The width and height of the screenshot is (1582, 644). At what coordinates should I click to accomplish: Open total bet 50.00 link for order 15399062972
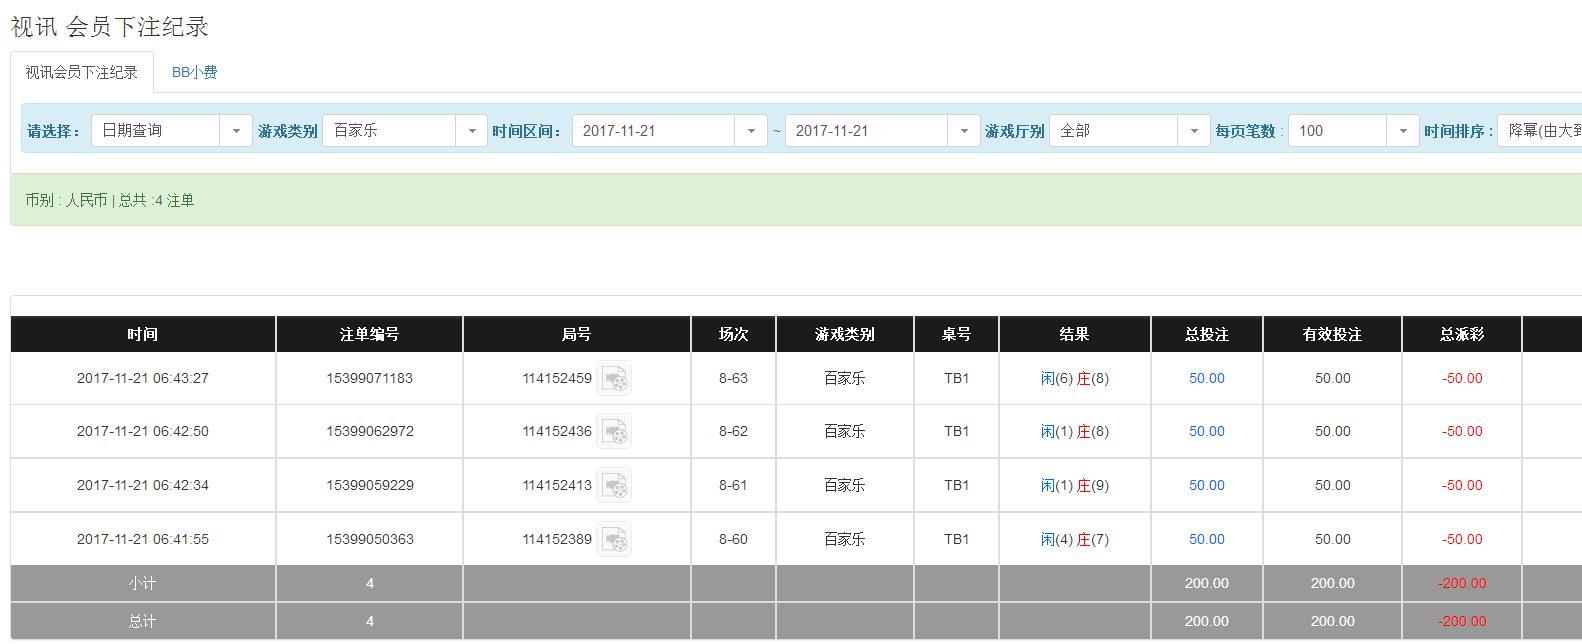(x=1206, y=432)
